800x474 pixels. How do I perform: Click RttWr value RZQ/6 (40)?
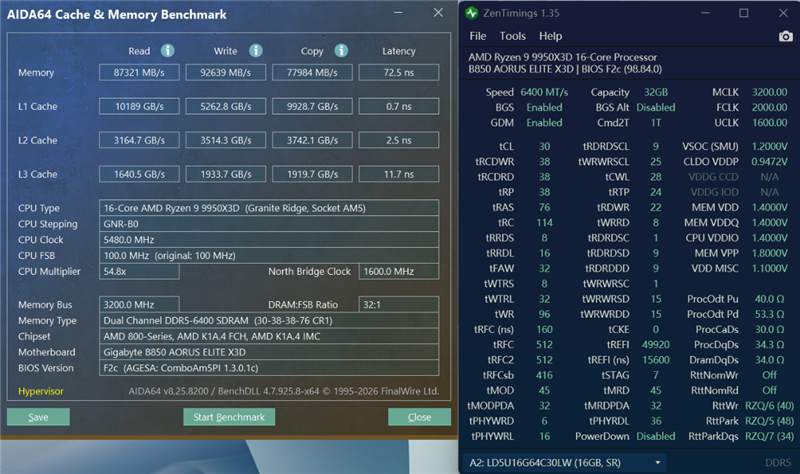coord(769,406)
